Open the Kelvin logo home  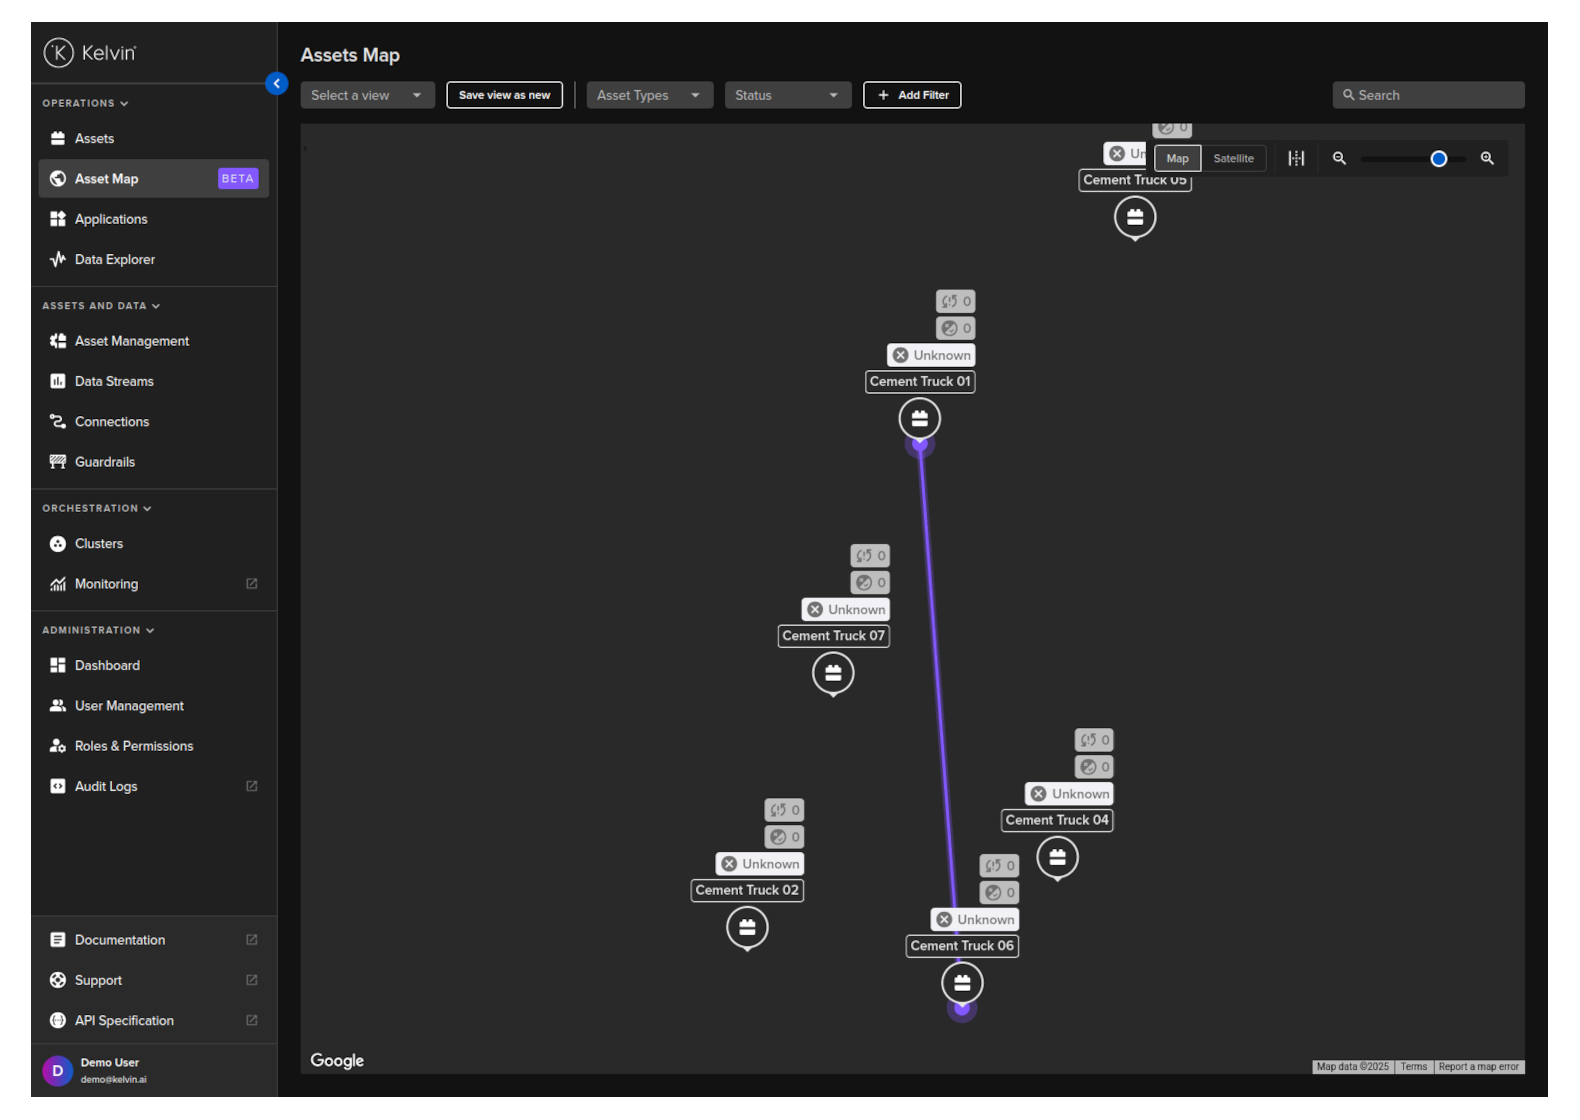tap(90, 52)
